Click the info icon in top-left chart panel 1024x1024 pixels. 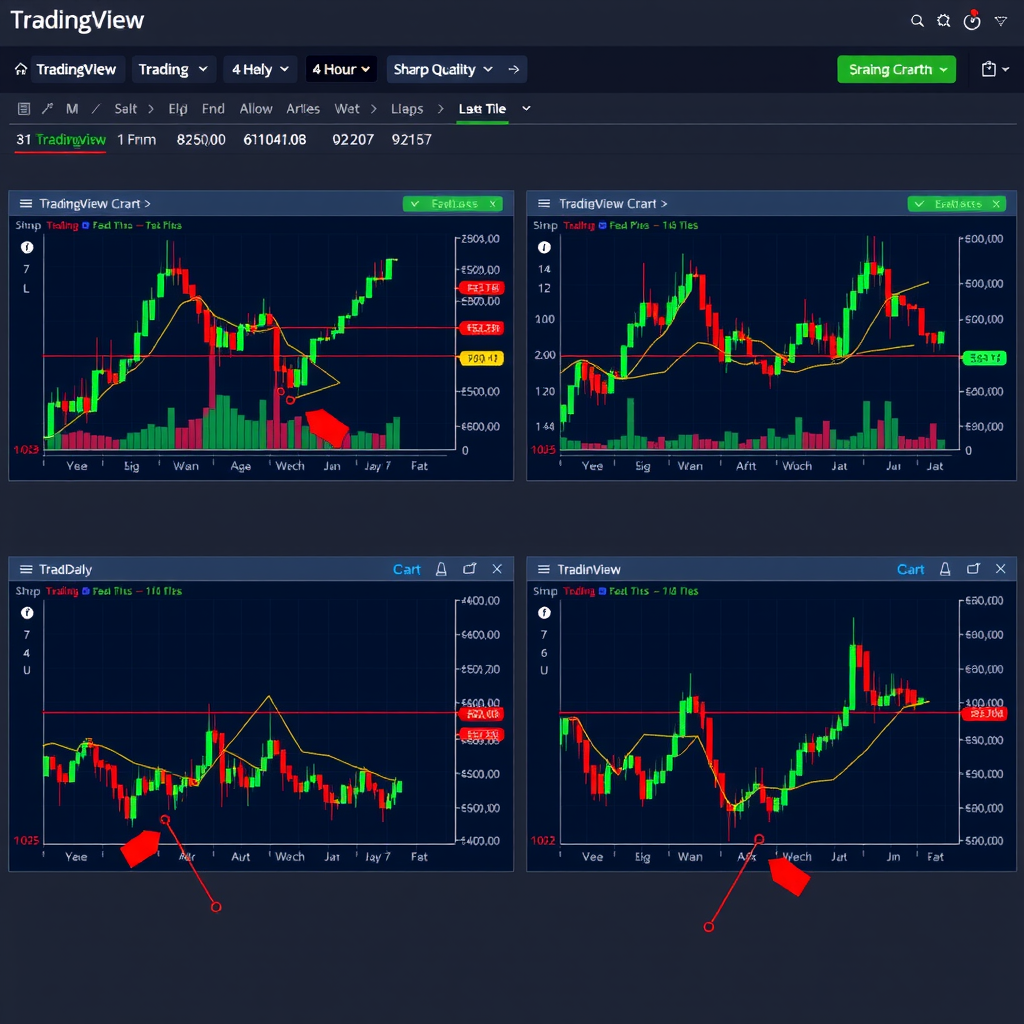click(27, 248)
